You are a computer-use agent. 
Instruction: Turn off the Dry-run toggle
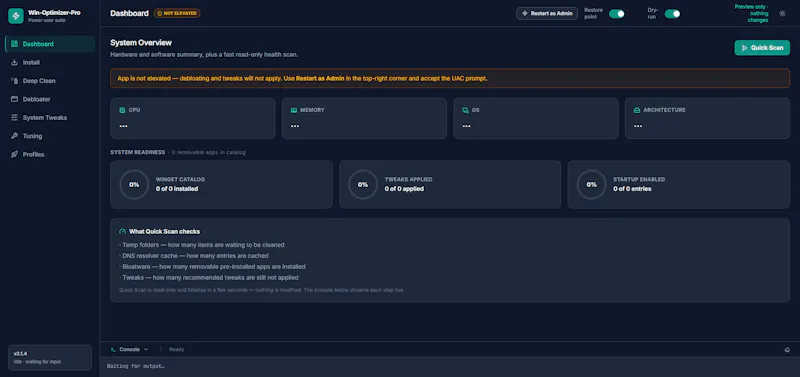(x=672, y=14)
